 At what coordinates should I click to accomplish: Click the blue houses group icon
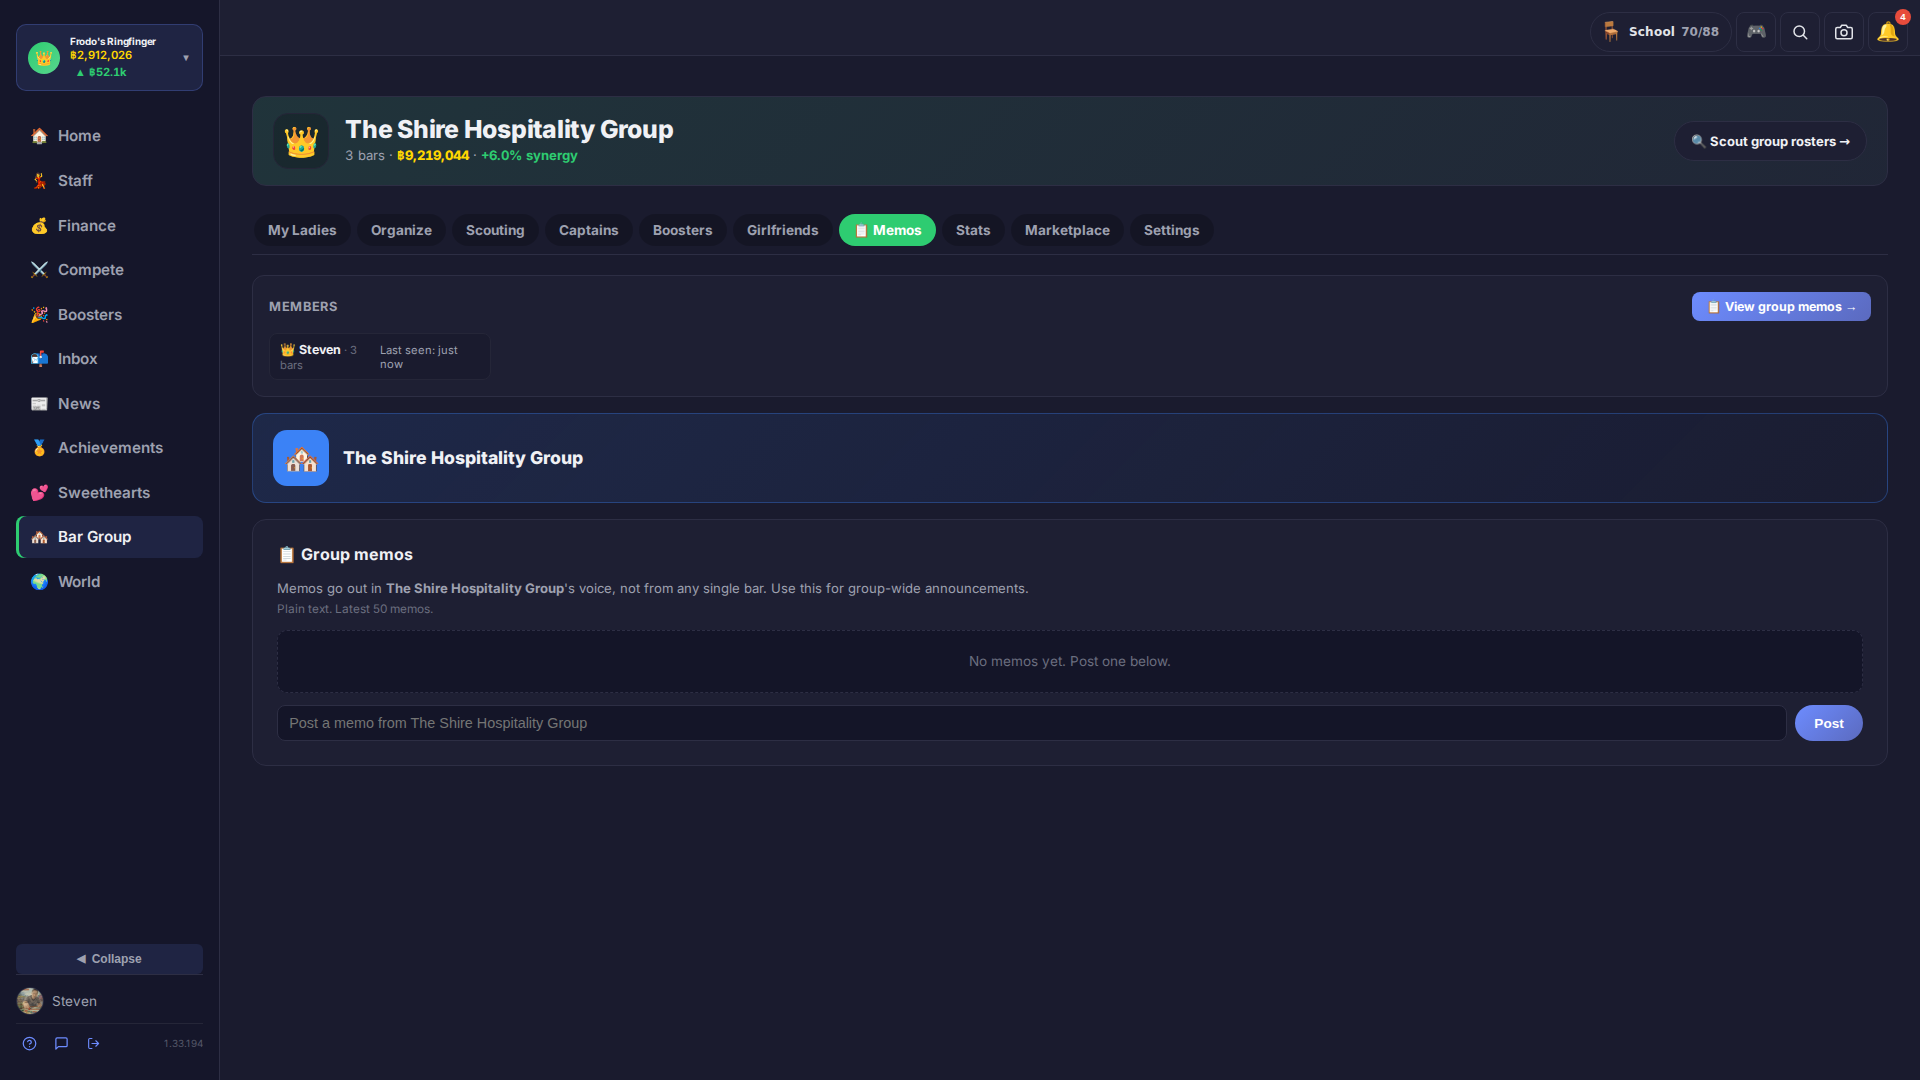pos(301,458)
